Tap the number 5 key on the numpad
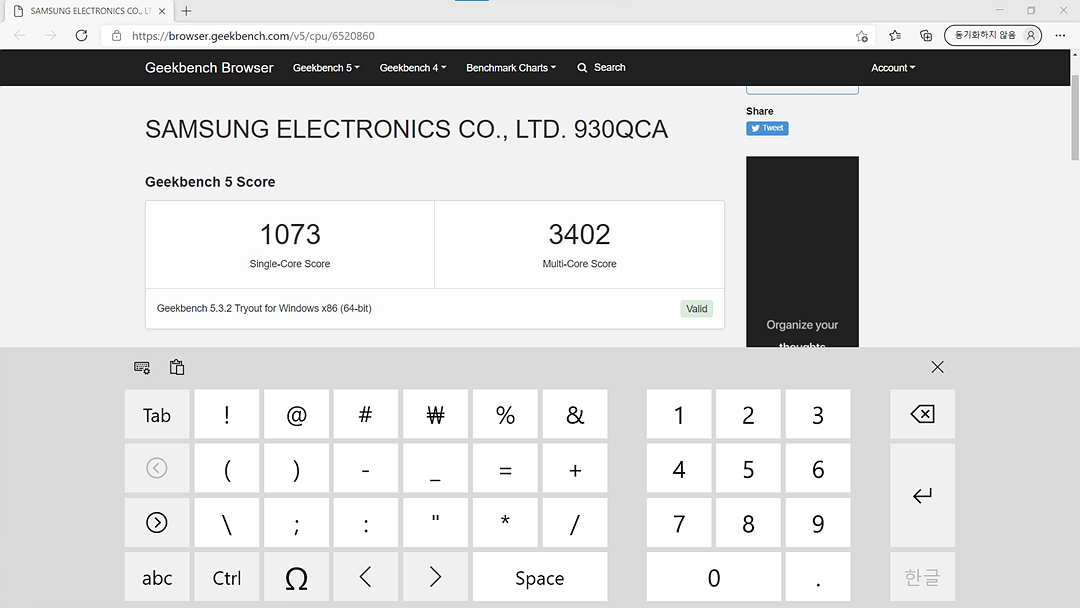This screenshot has width=1080, height=608. click(x=748, y=468)
